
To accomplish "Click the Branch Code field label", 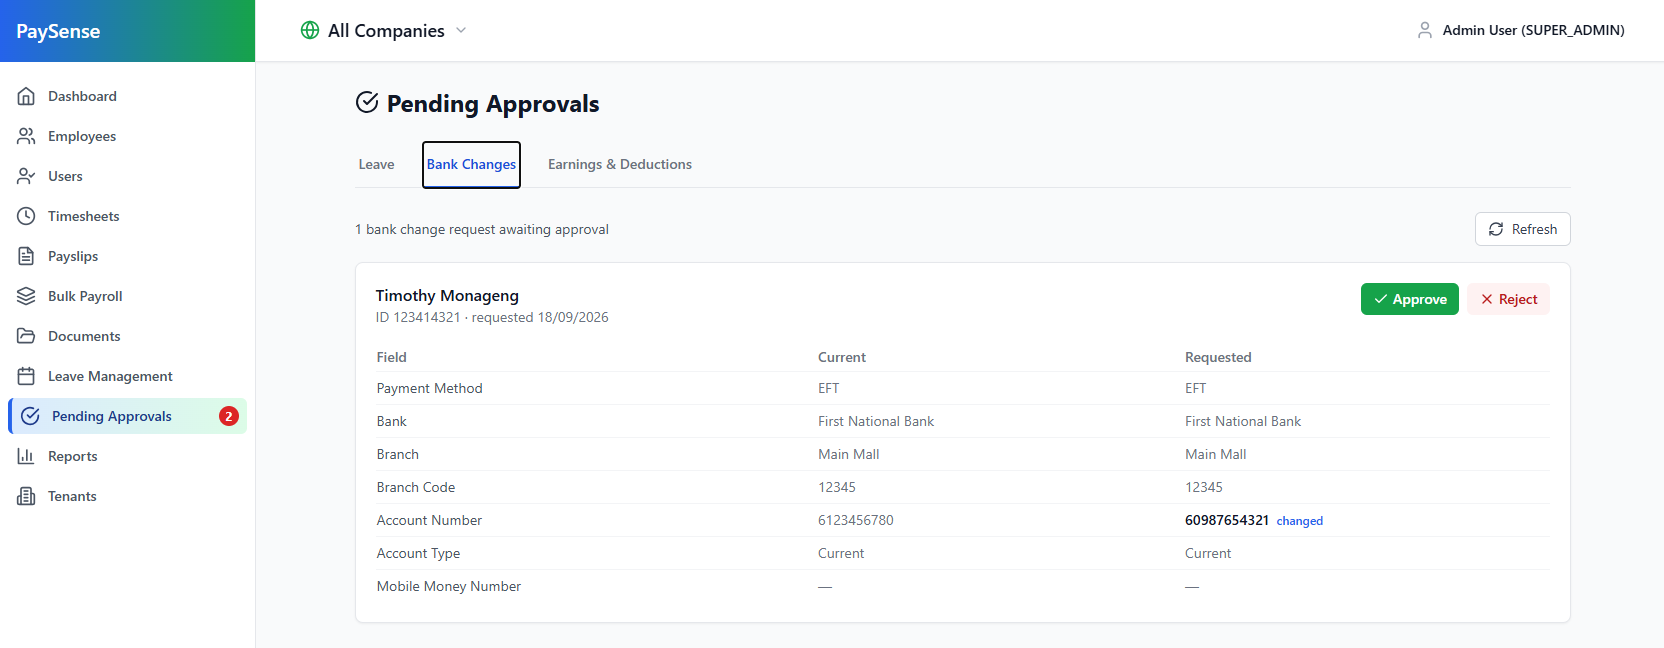I will tap(415, 487).
